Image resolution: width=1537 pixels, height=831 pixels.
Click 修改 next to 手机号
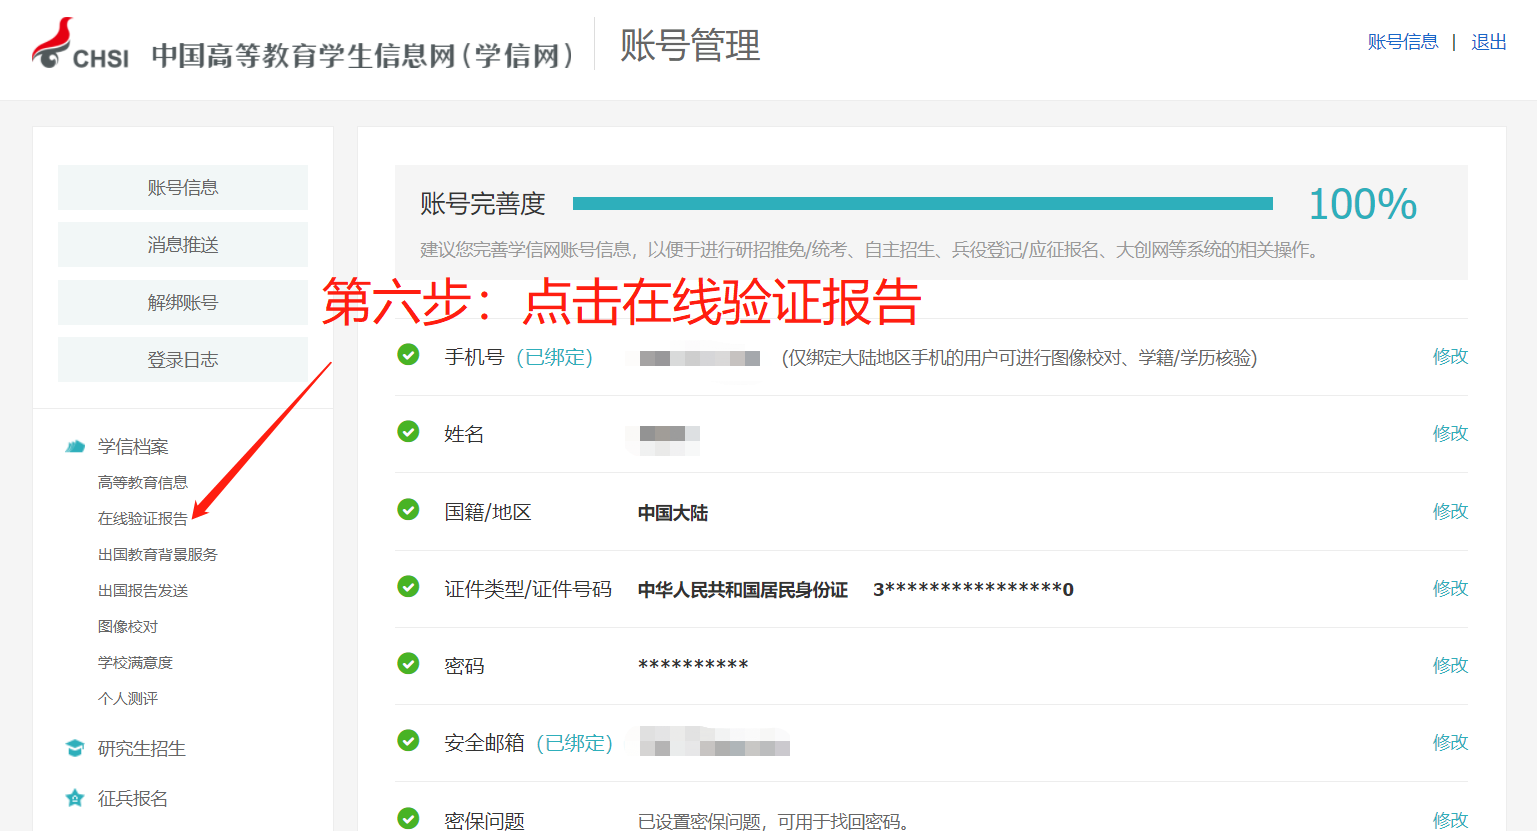1449,355
